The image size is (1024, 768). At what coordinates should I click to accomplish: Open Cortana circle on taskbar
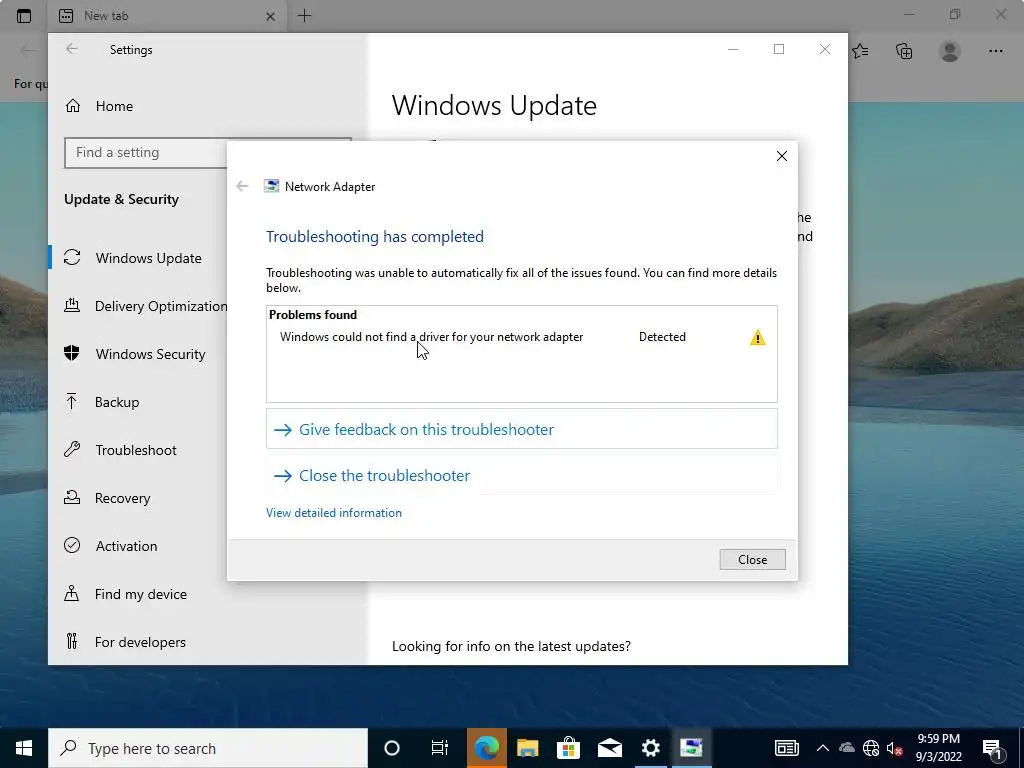[392, 748]
